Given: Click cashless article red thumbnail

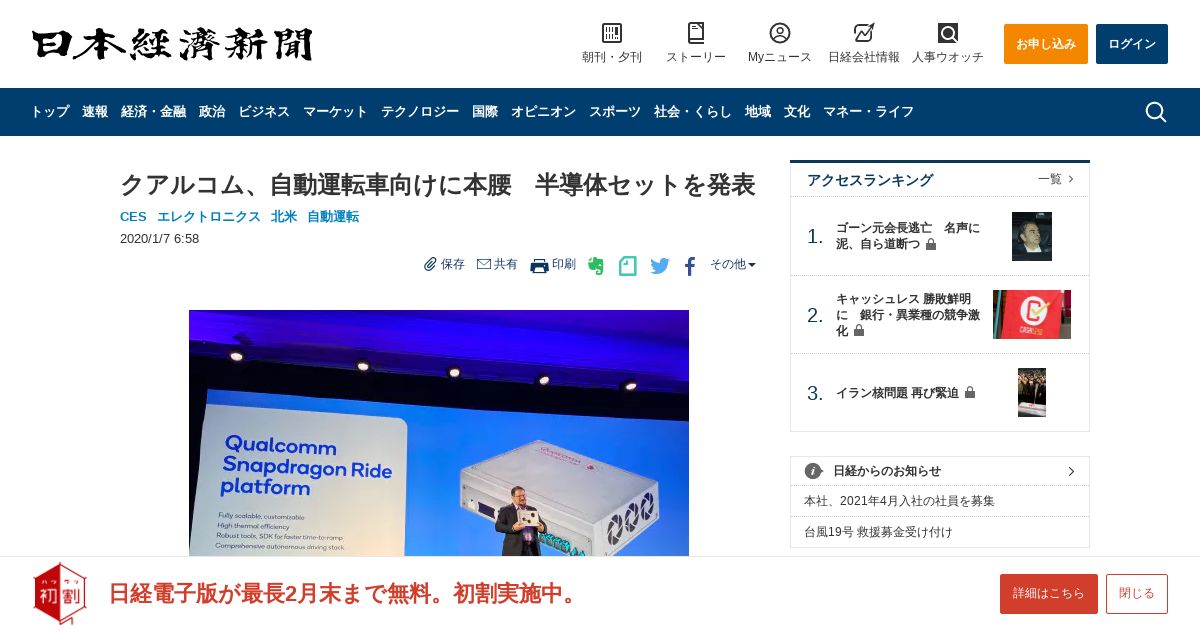Looking at the screenshot, I should pyautogui.click(x=1032, y=315).
